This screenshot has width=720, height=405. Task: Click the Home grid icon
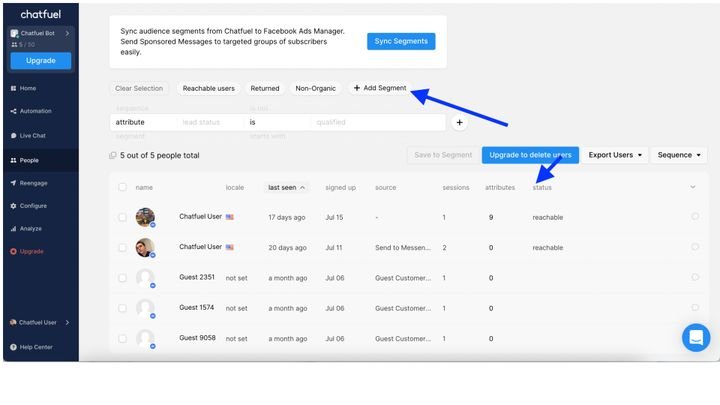click(x=13, y=88)
